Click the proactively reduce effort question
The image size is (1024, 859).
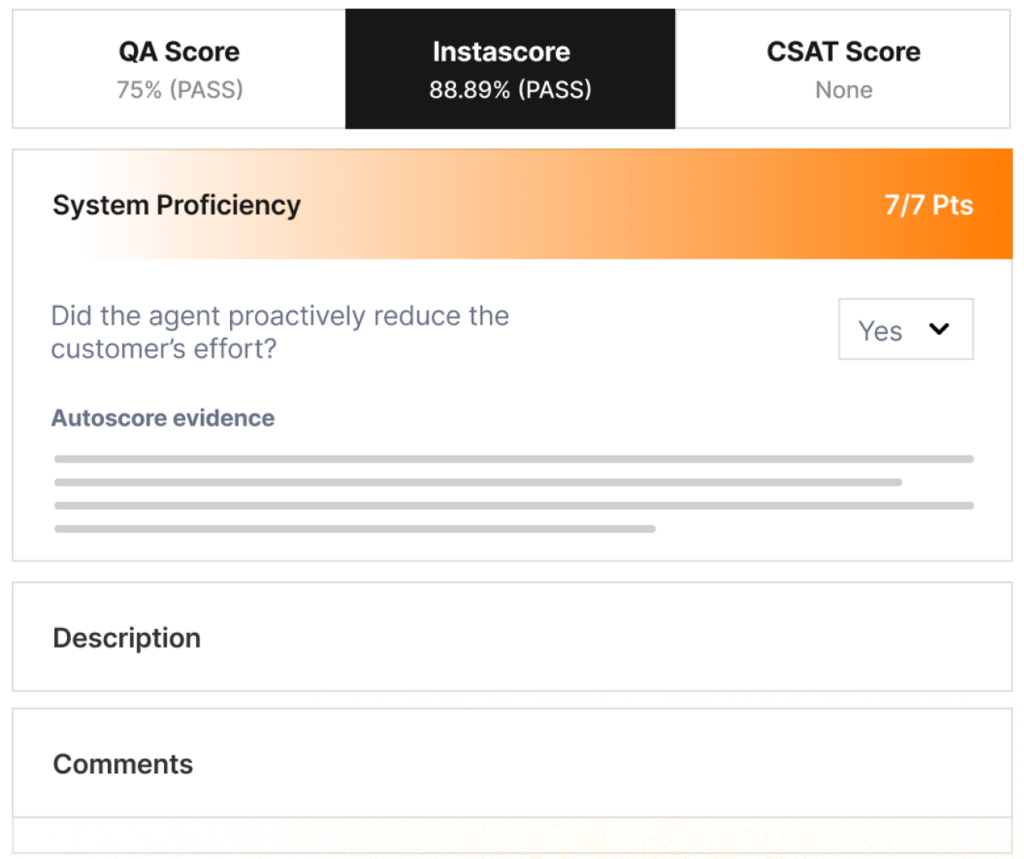coord(280,332)
